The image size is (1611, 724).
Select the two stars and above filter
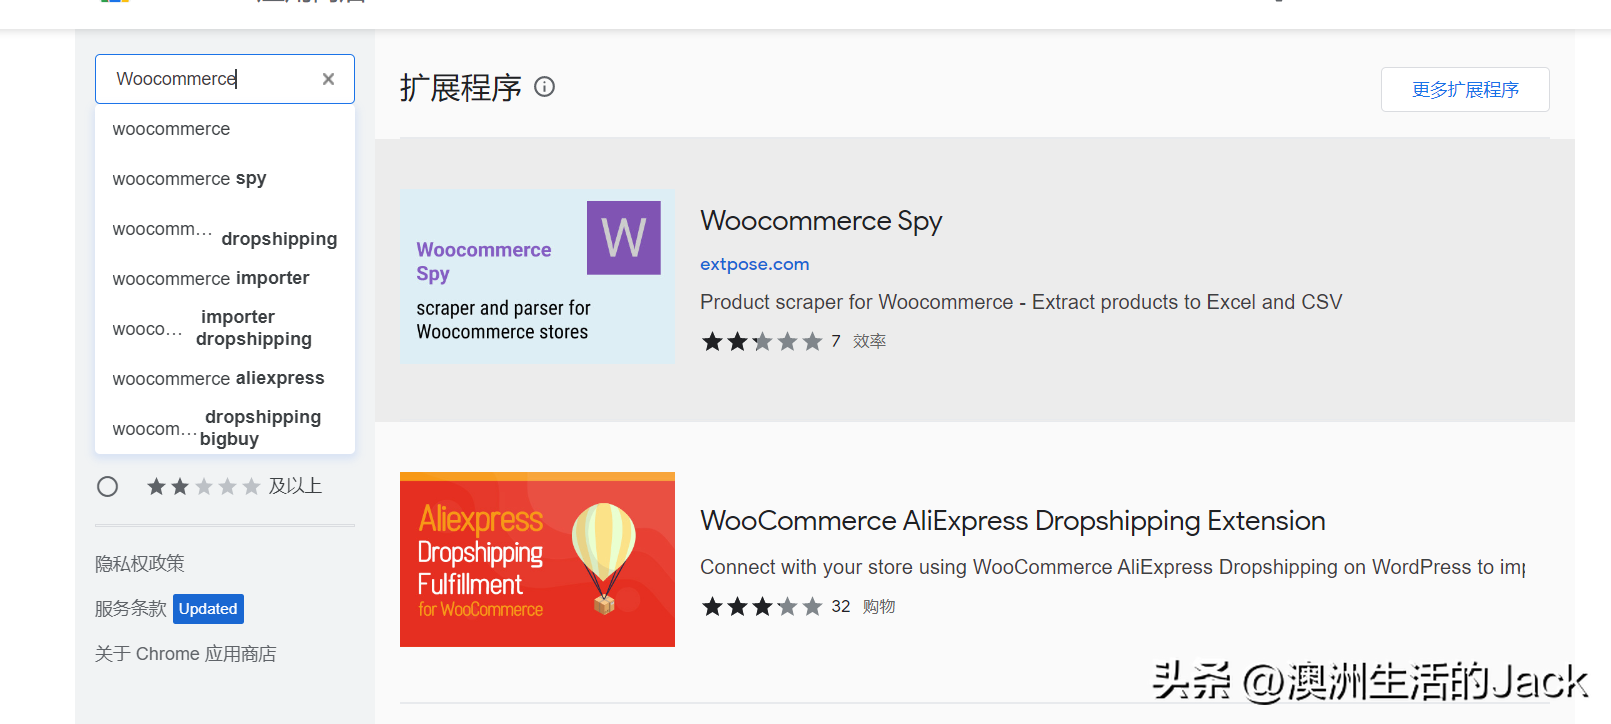tap(108, 487)
